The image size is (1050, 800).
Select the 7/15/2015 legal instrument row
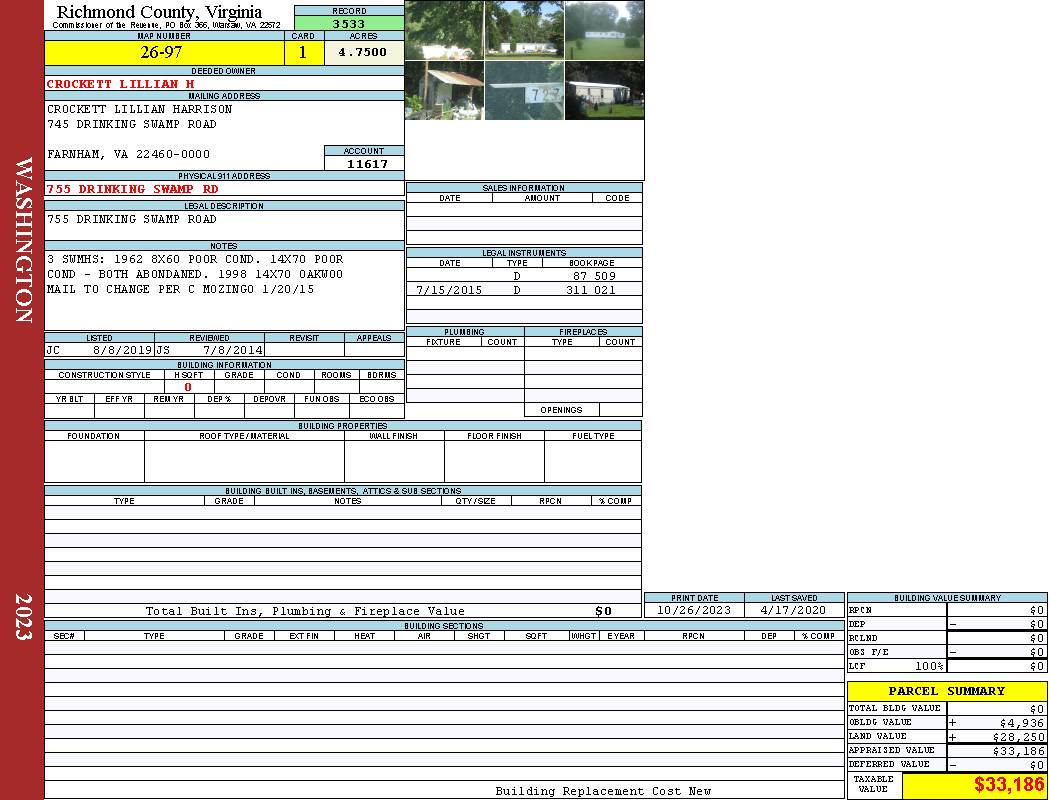524,290
